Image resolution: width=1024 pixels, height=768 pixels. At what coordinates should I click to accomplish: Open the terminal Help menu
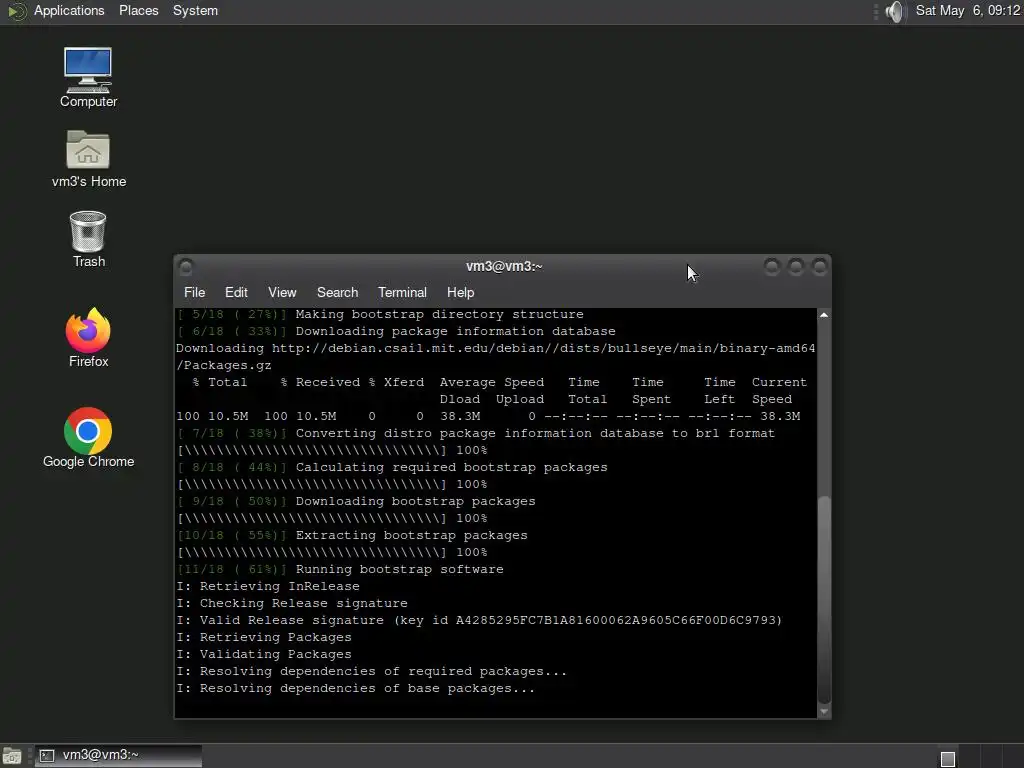(x=460, y=293)
